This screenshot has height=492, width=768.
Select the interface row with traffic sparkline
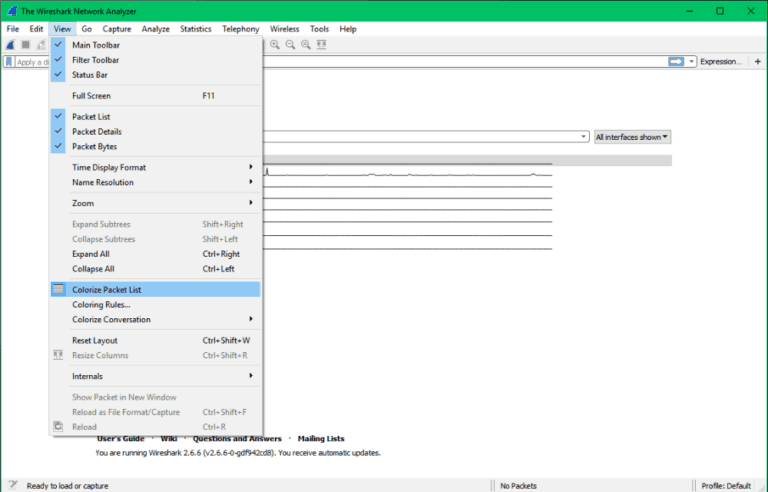click(x=408, y=172)
